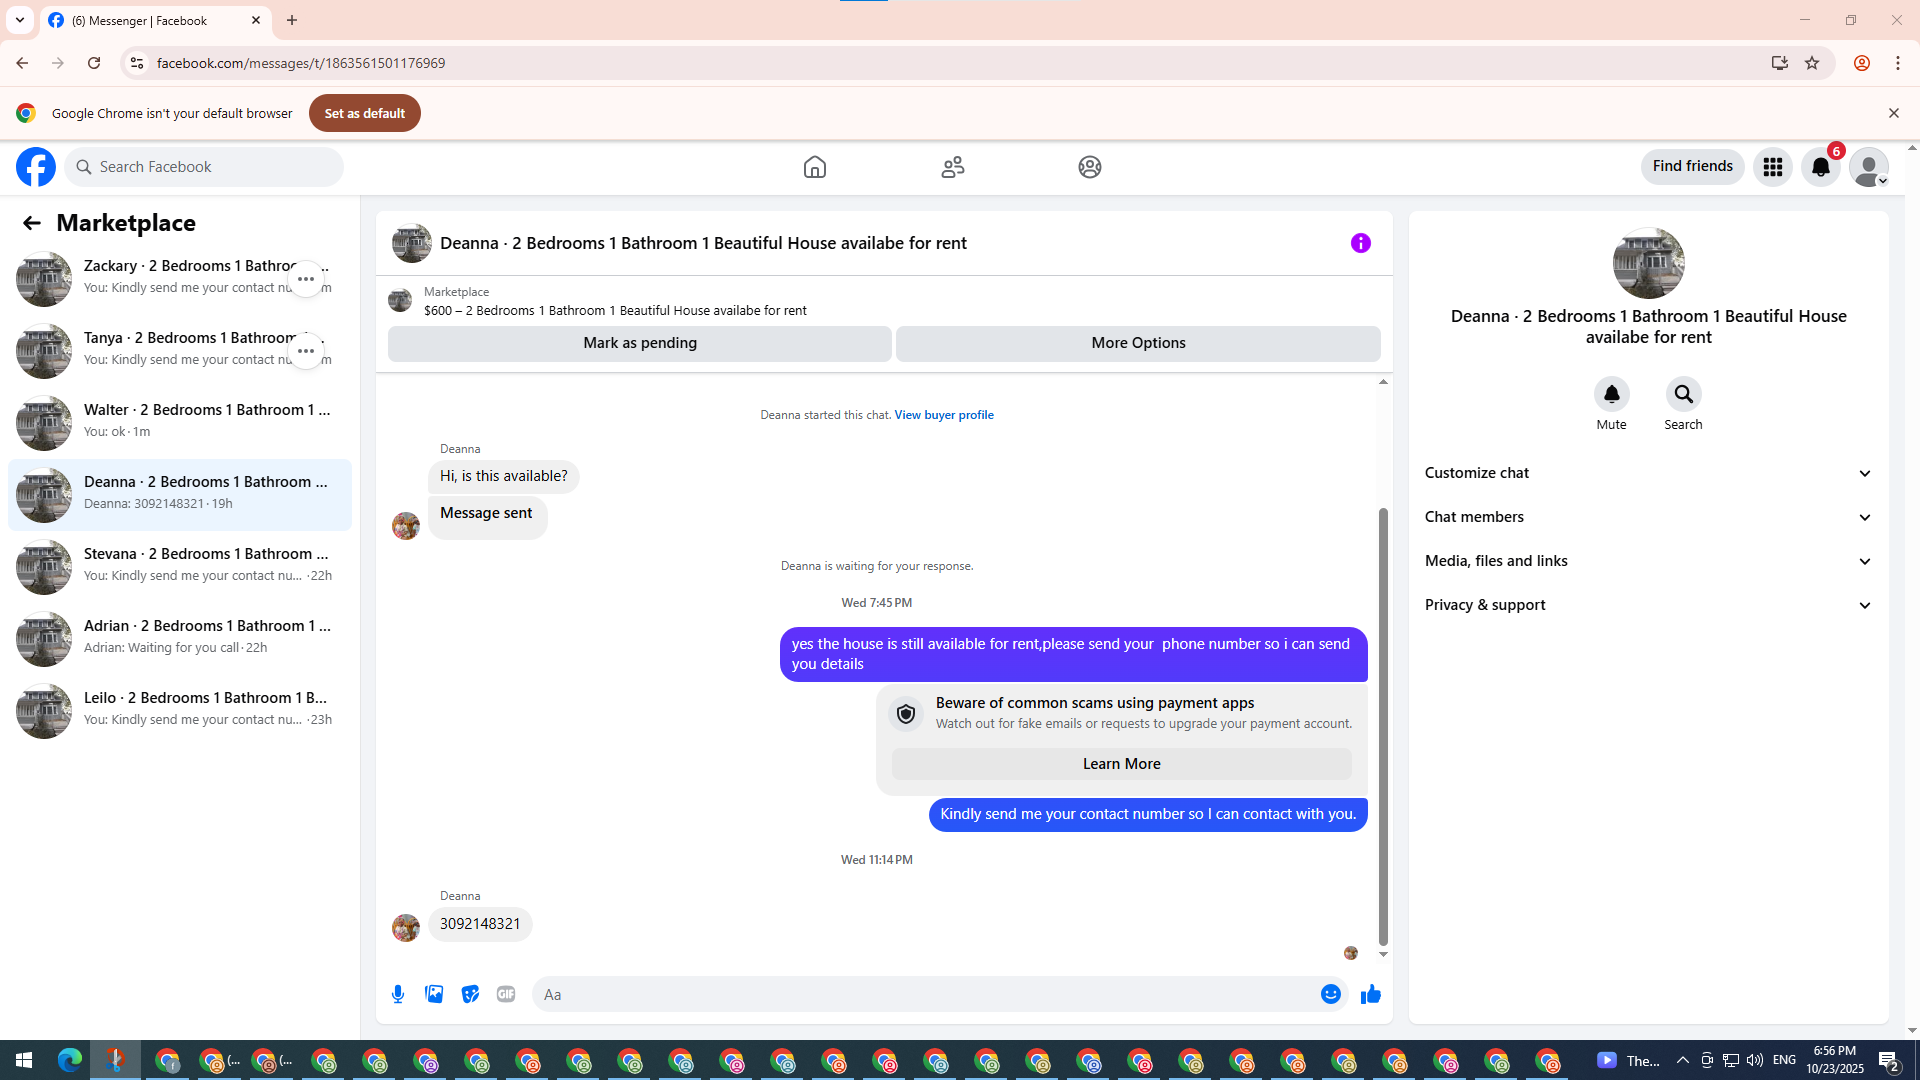The image size is (1920, 1080).
Task: Toggle the conversation information panel icon
Action: click(1360, 243)
